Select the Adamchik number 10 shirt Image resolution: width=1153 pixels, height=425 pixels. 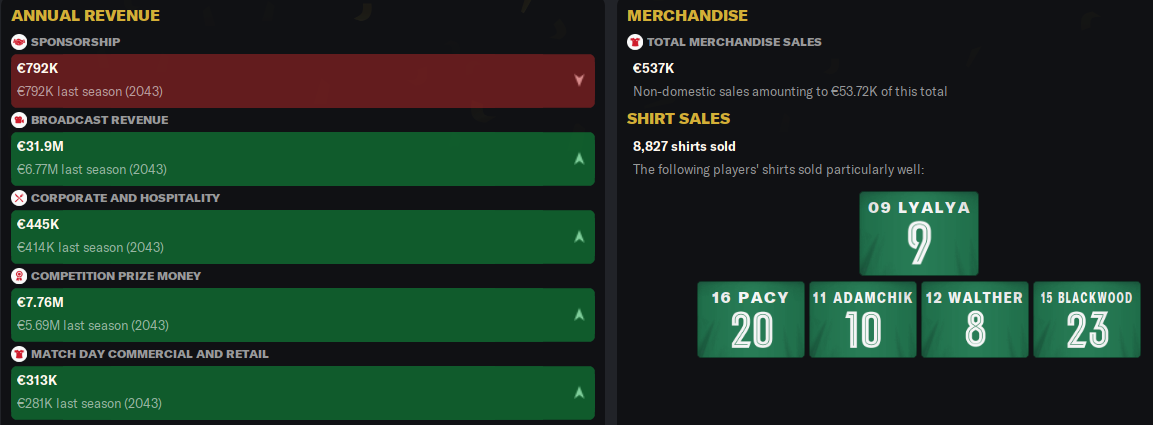coord(862,319)
